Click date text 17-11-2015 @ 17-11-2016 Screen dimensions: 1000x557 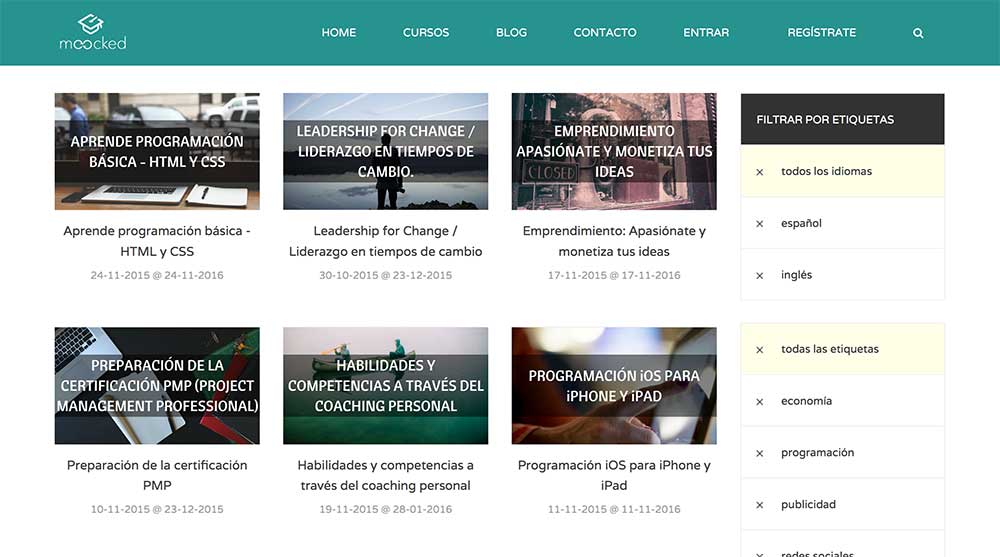[x=614, y=275]
